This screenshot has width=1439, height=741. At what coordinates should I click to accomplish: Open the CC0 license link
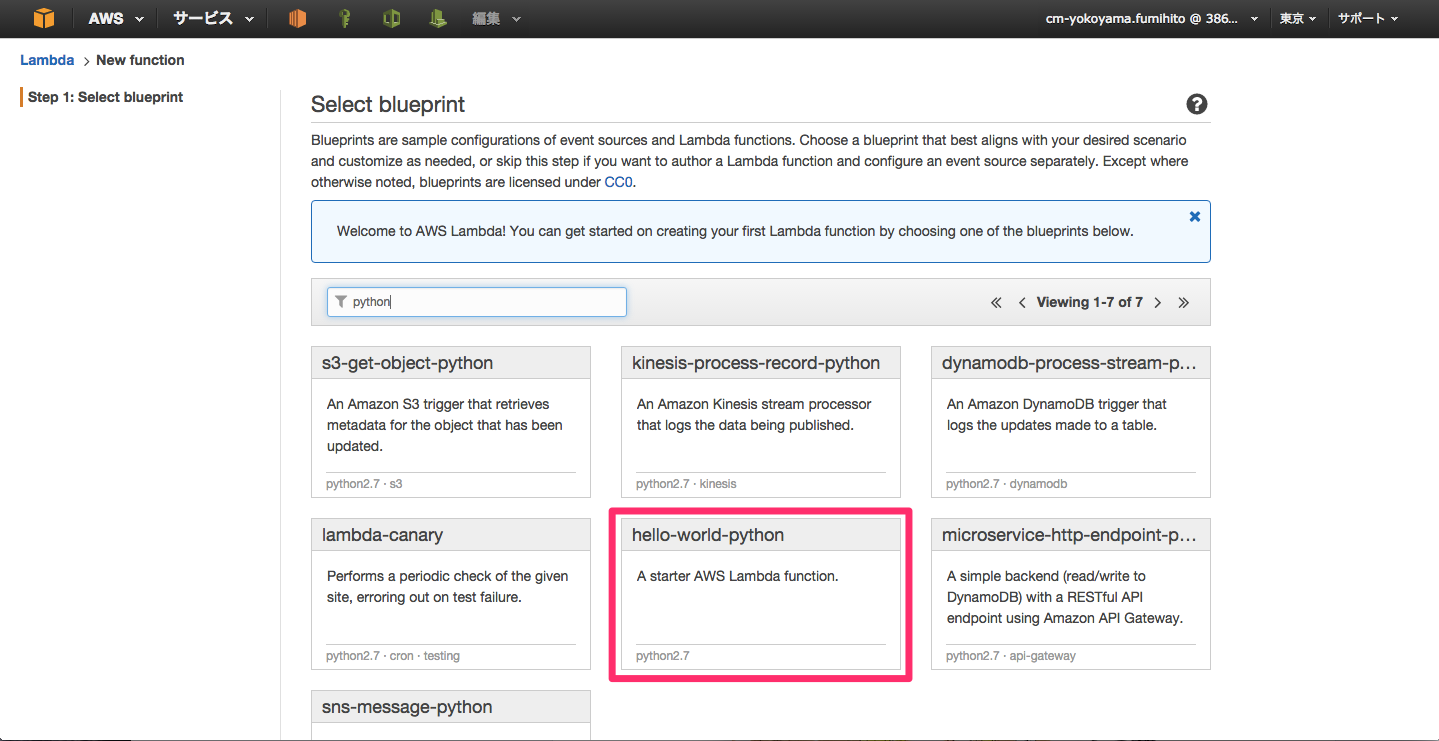pyautogui.click(x=618, y=182)
